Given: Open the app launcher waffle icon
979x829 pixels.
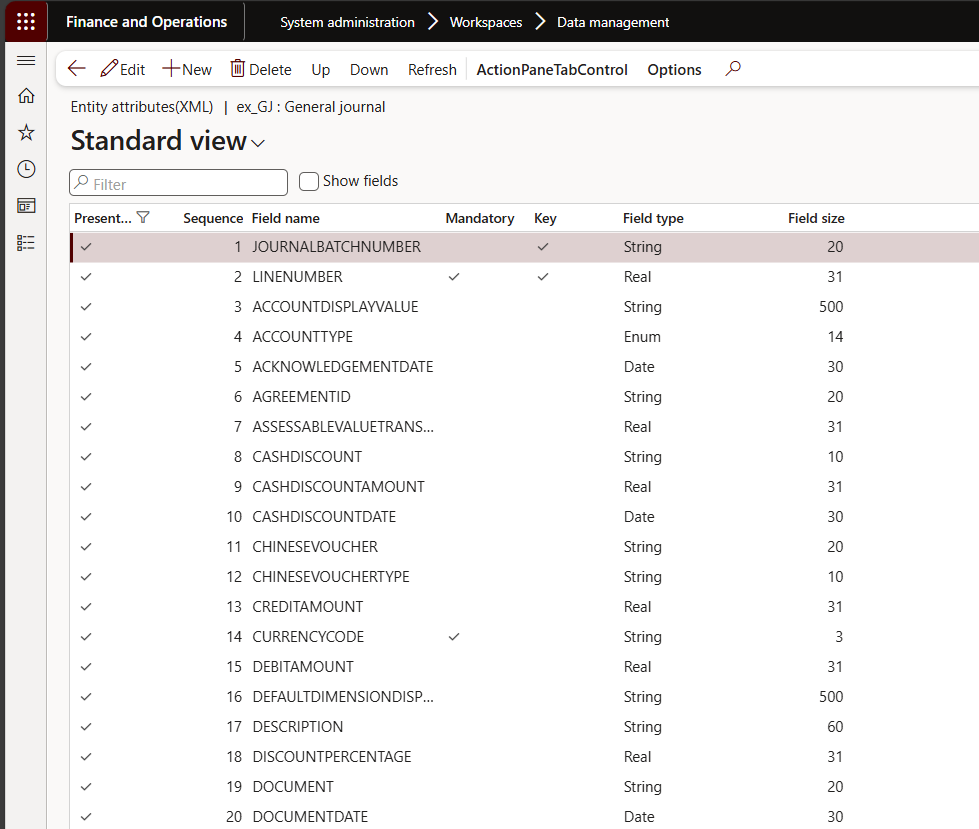Looking at the screenshot, I should (x=26, y=22).
